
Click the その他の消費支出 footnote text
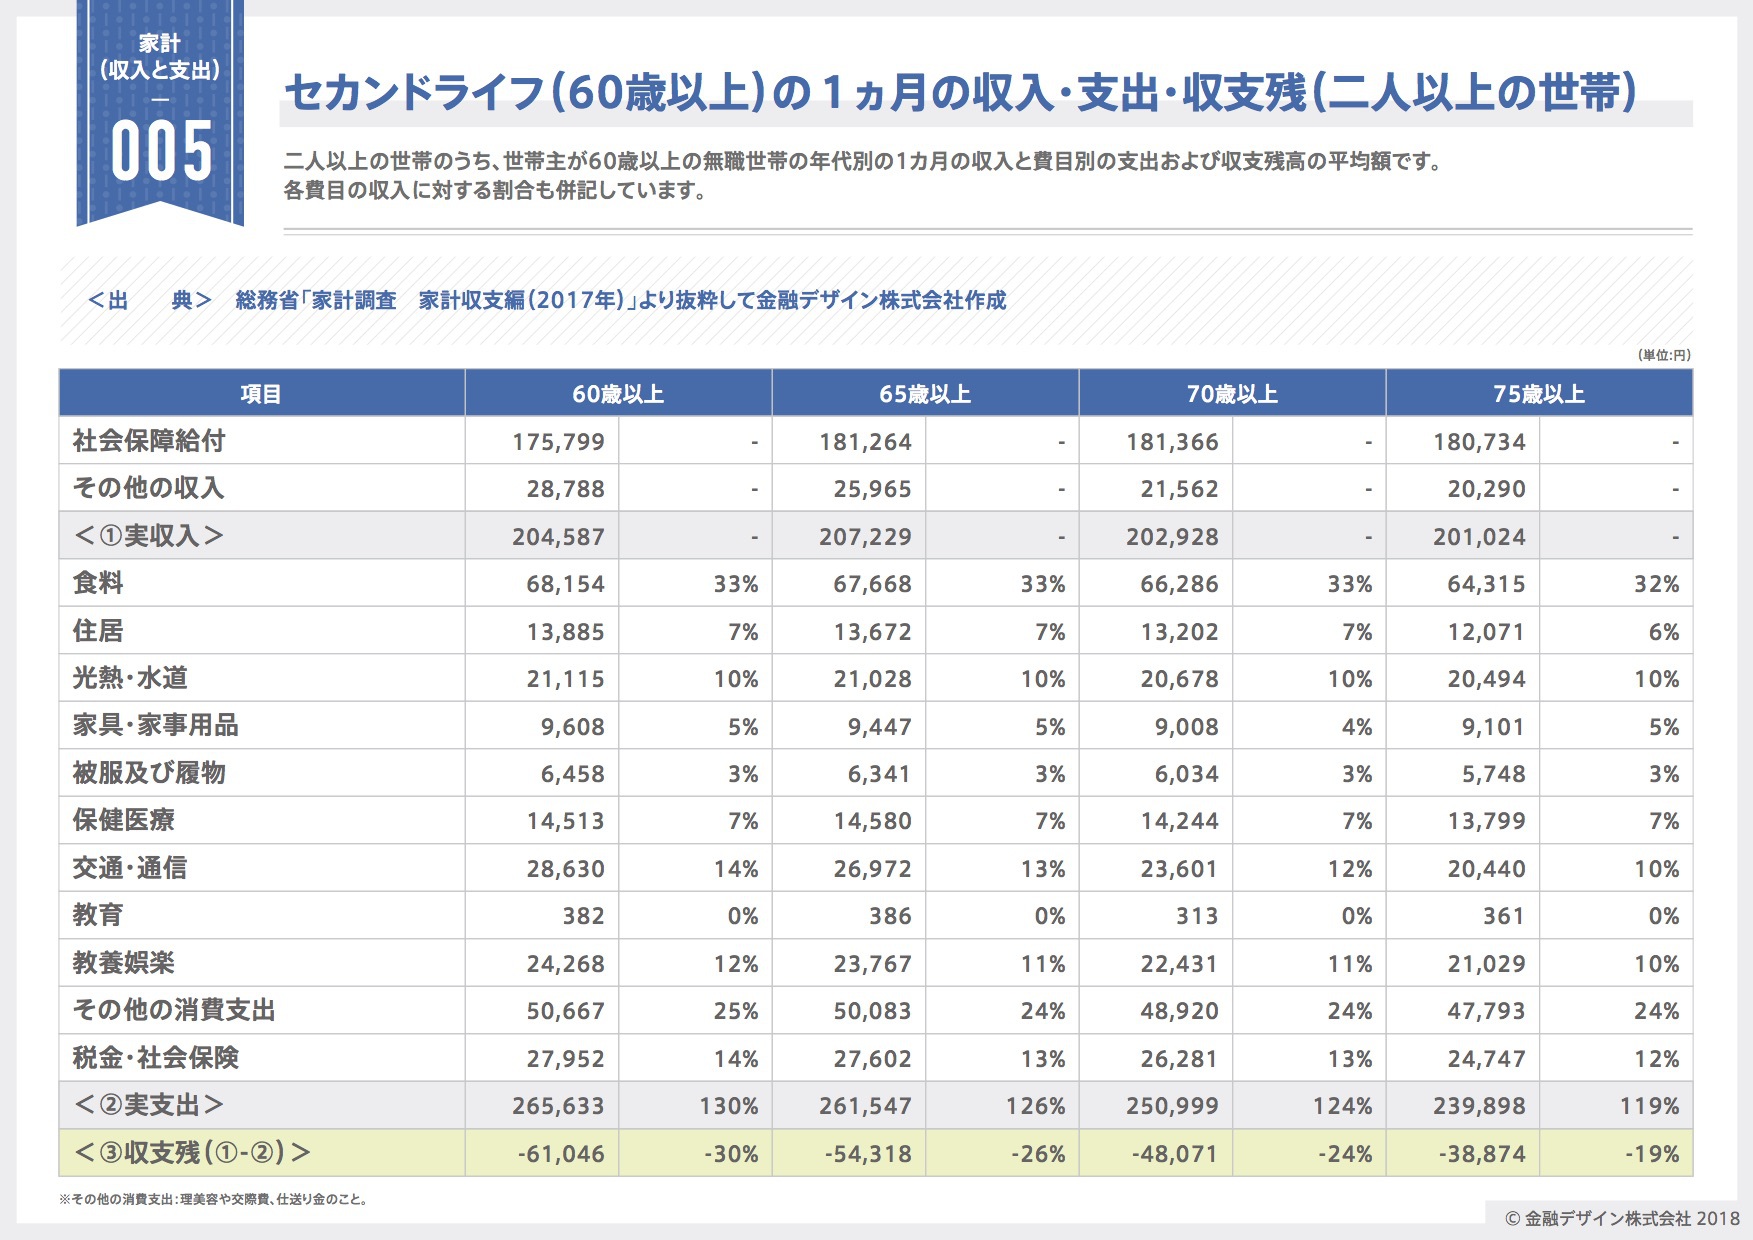pyautogui.click(x=214, y=1199)
